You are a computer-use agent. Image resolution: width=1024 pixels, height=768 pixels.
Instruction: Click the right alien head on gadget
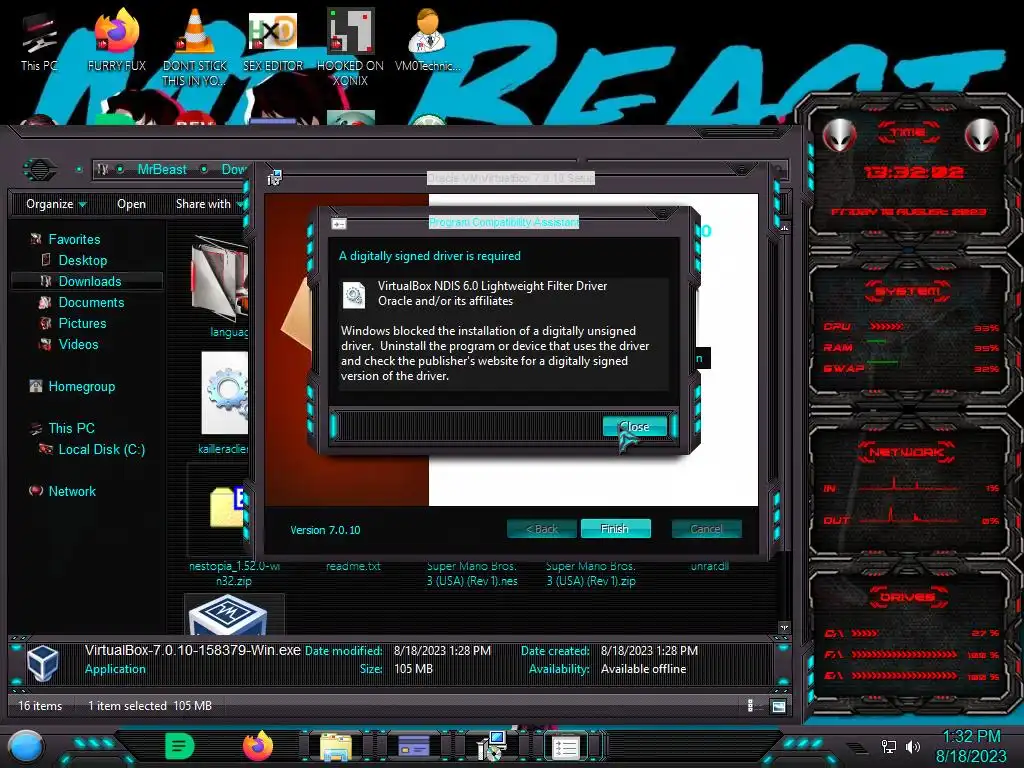tap(982, 136)
